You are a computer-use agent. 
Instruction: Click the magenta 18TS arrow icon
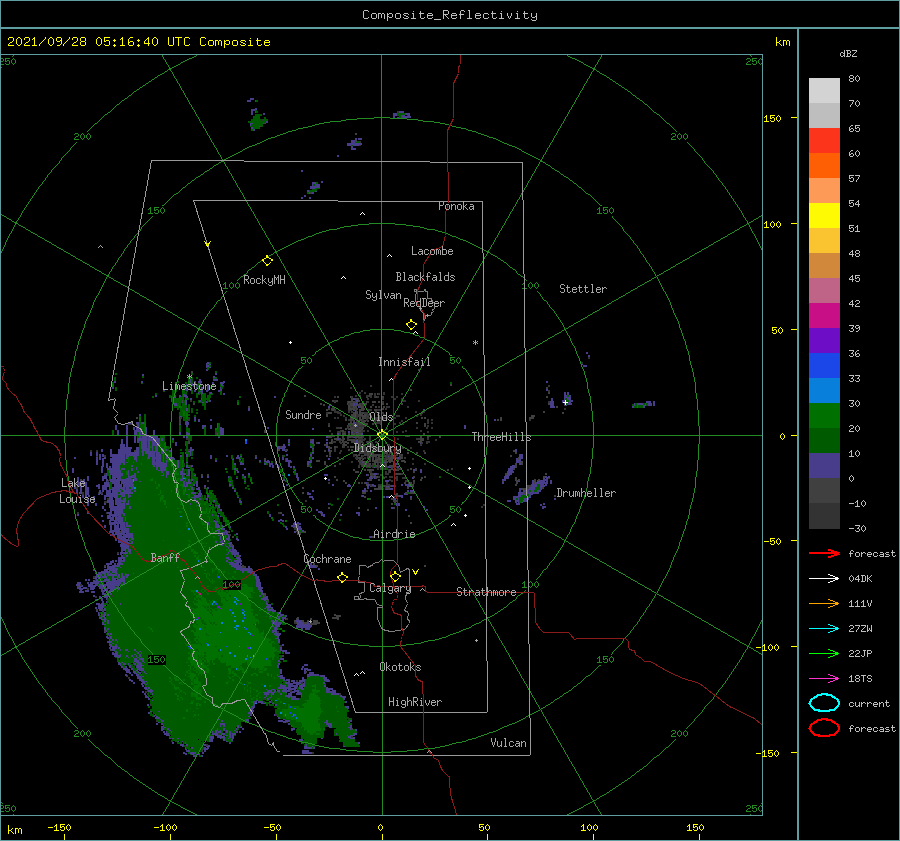[824, 679]
